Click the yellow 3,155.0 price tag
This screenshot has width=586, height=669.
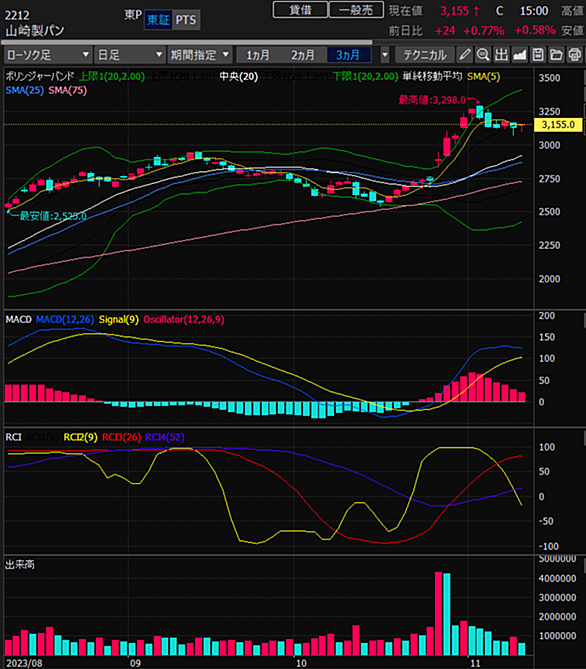click(558, 125)
